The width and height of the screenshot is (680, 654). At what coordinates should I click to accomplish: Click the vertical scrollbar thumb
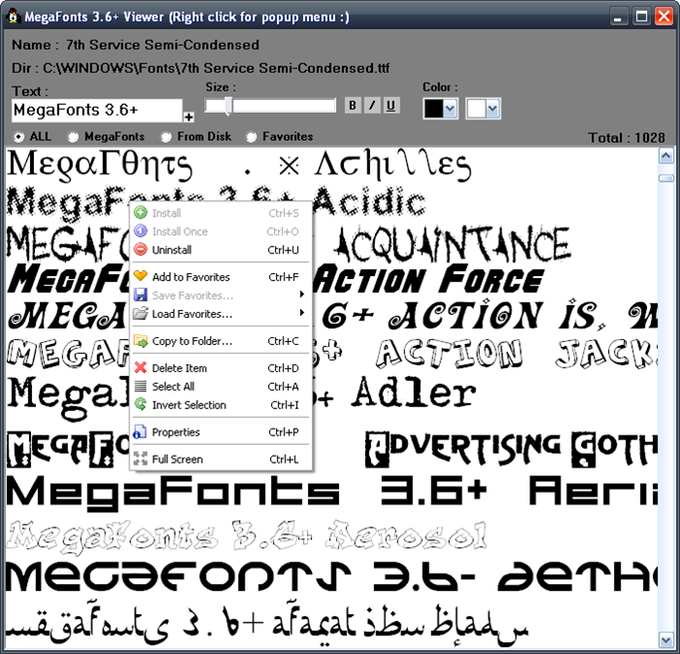coord(666,178)
